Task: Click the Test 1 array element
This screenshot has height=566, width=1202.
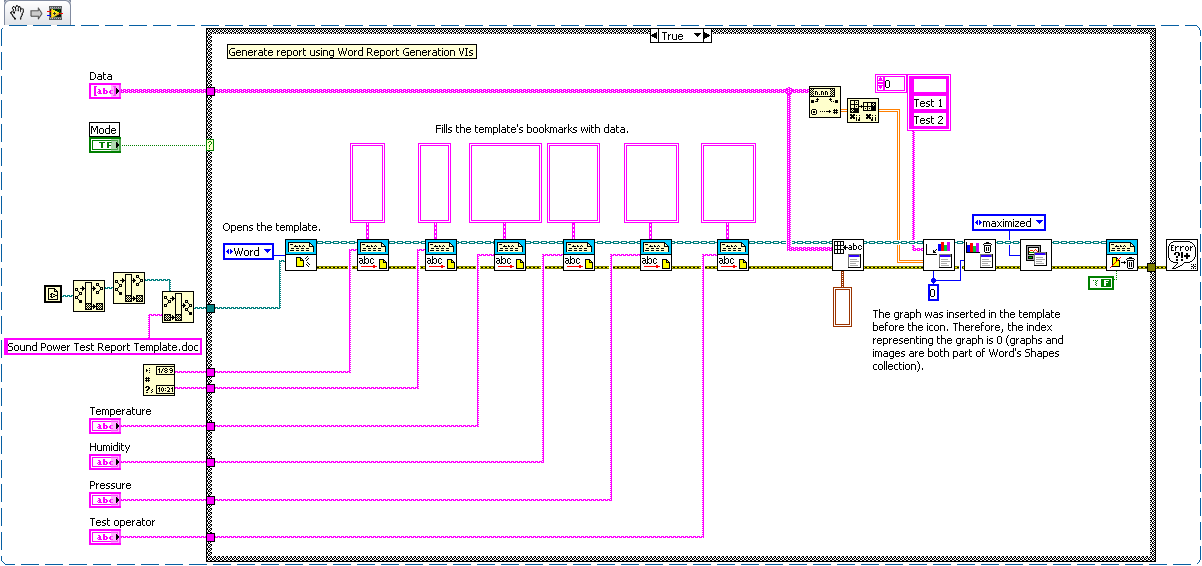Action: point(930,103)
